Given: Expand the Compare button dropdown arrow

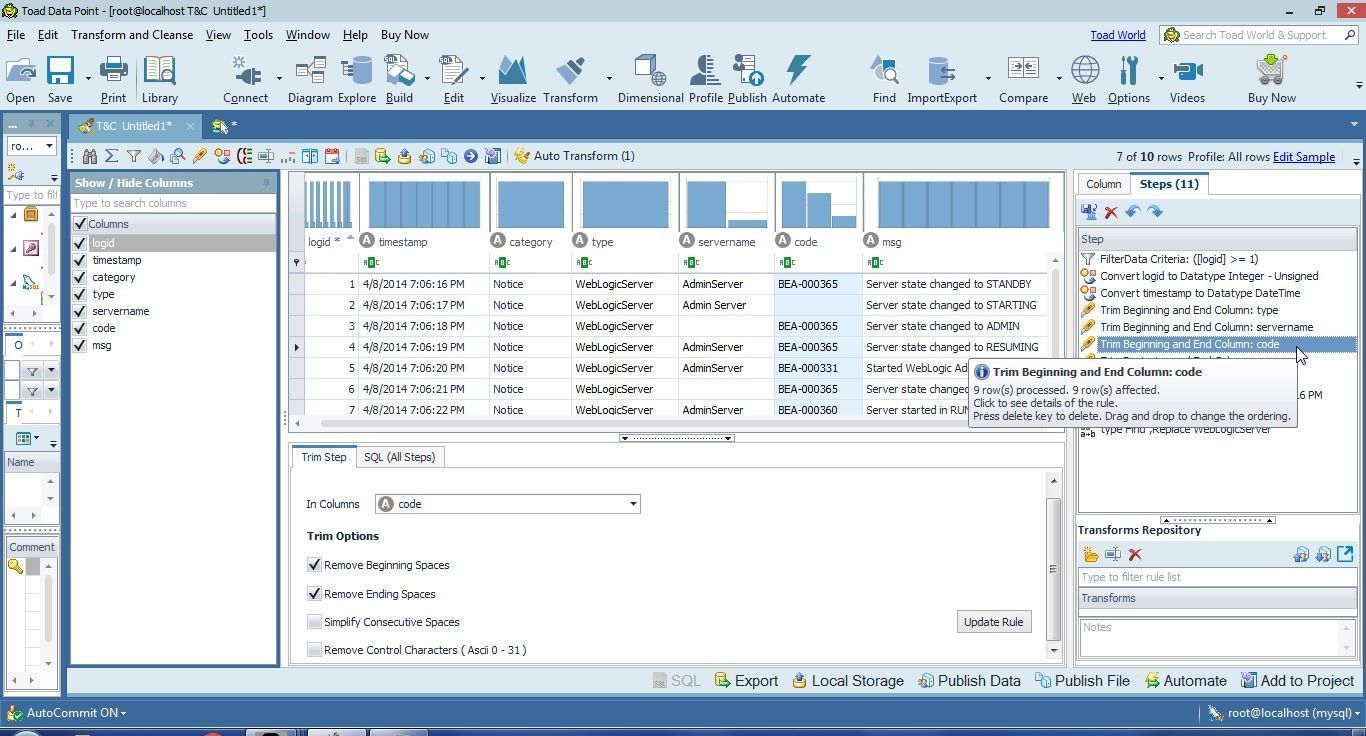Looking at the screenshot, I should click(1059, 78).
